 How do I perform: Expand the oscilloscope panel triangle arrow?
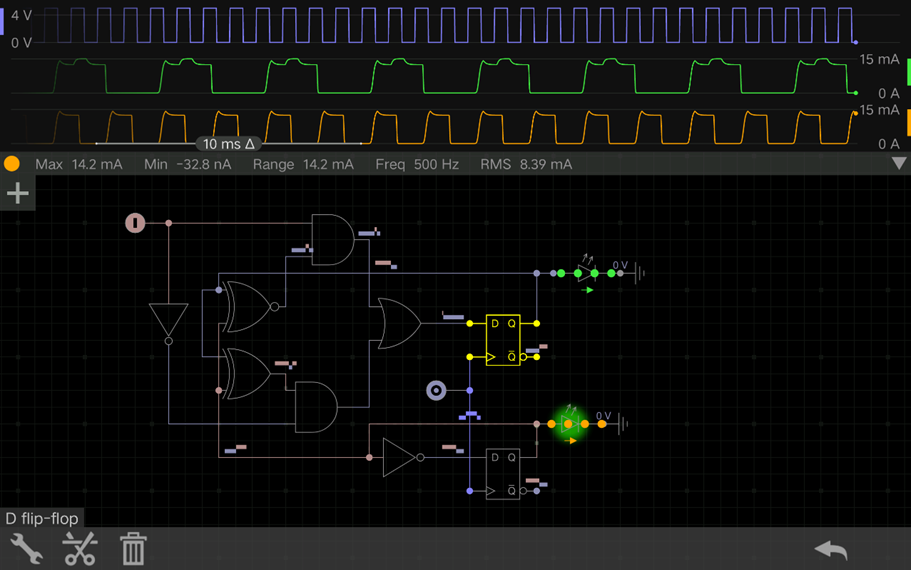[x=898, y=164]
